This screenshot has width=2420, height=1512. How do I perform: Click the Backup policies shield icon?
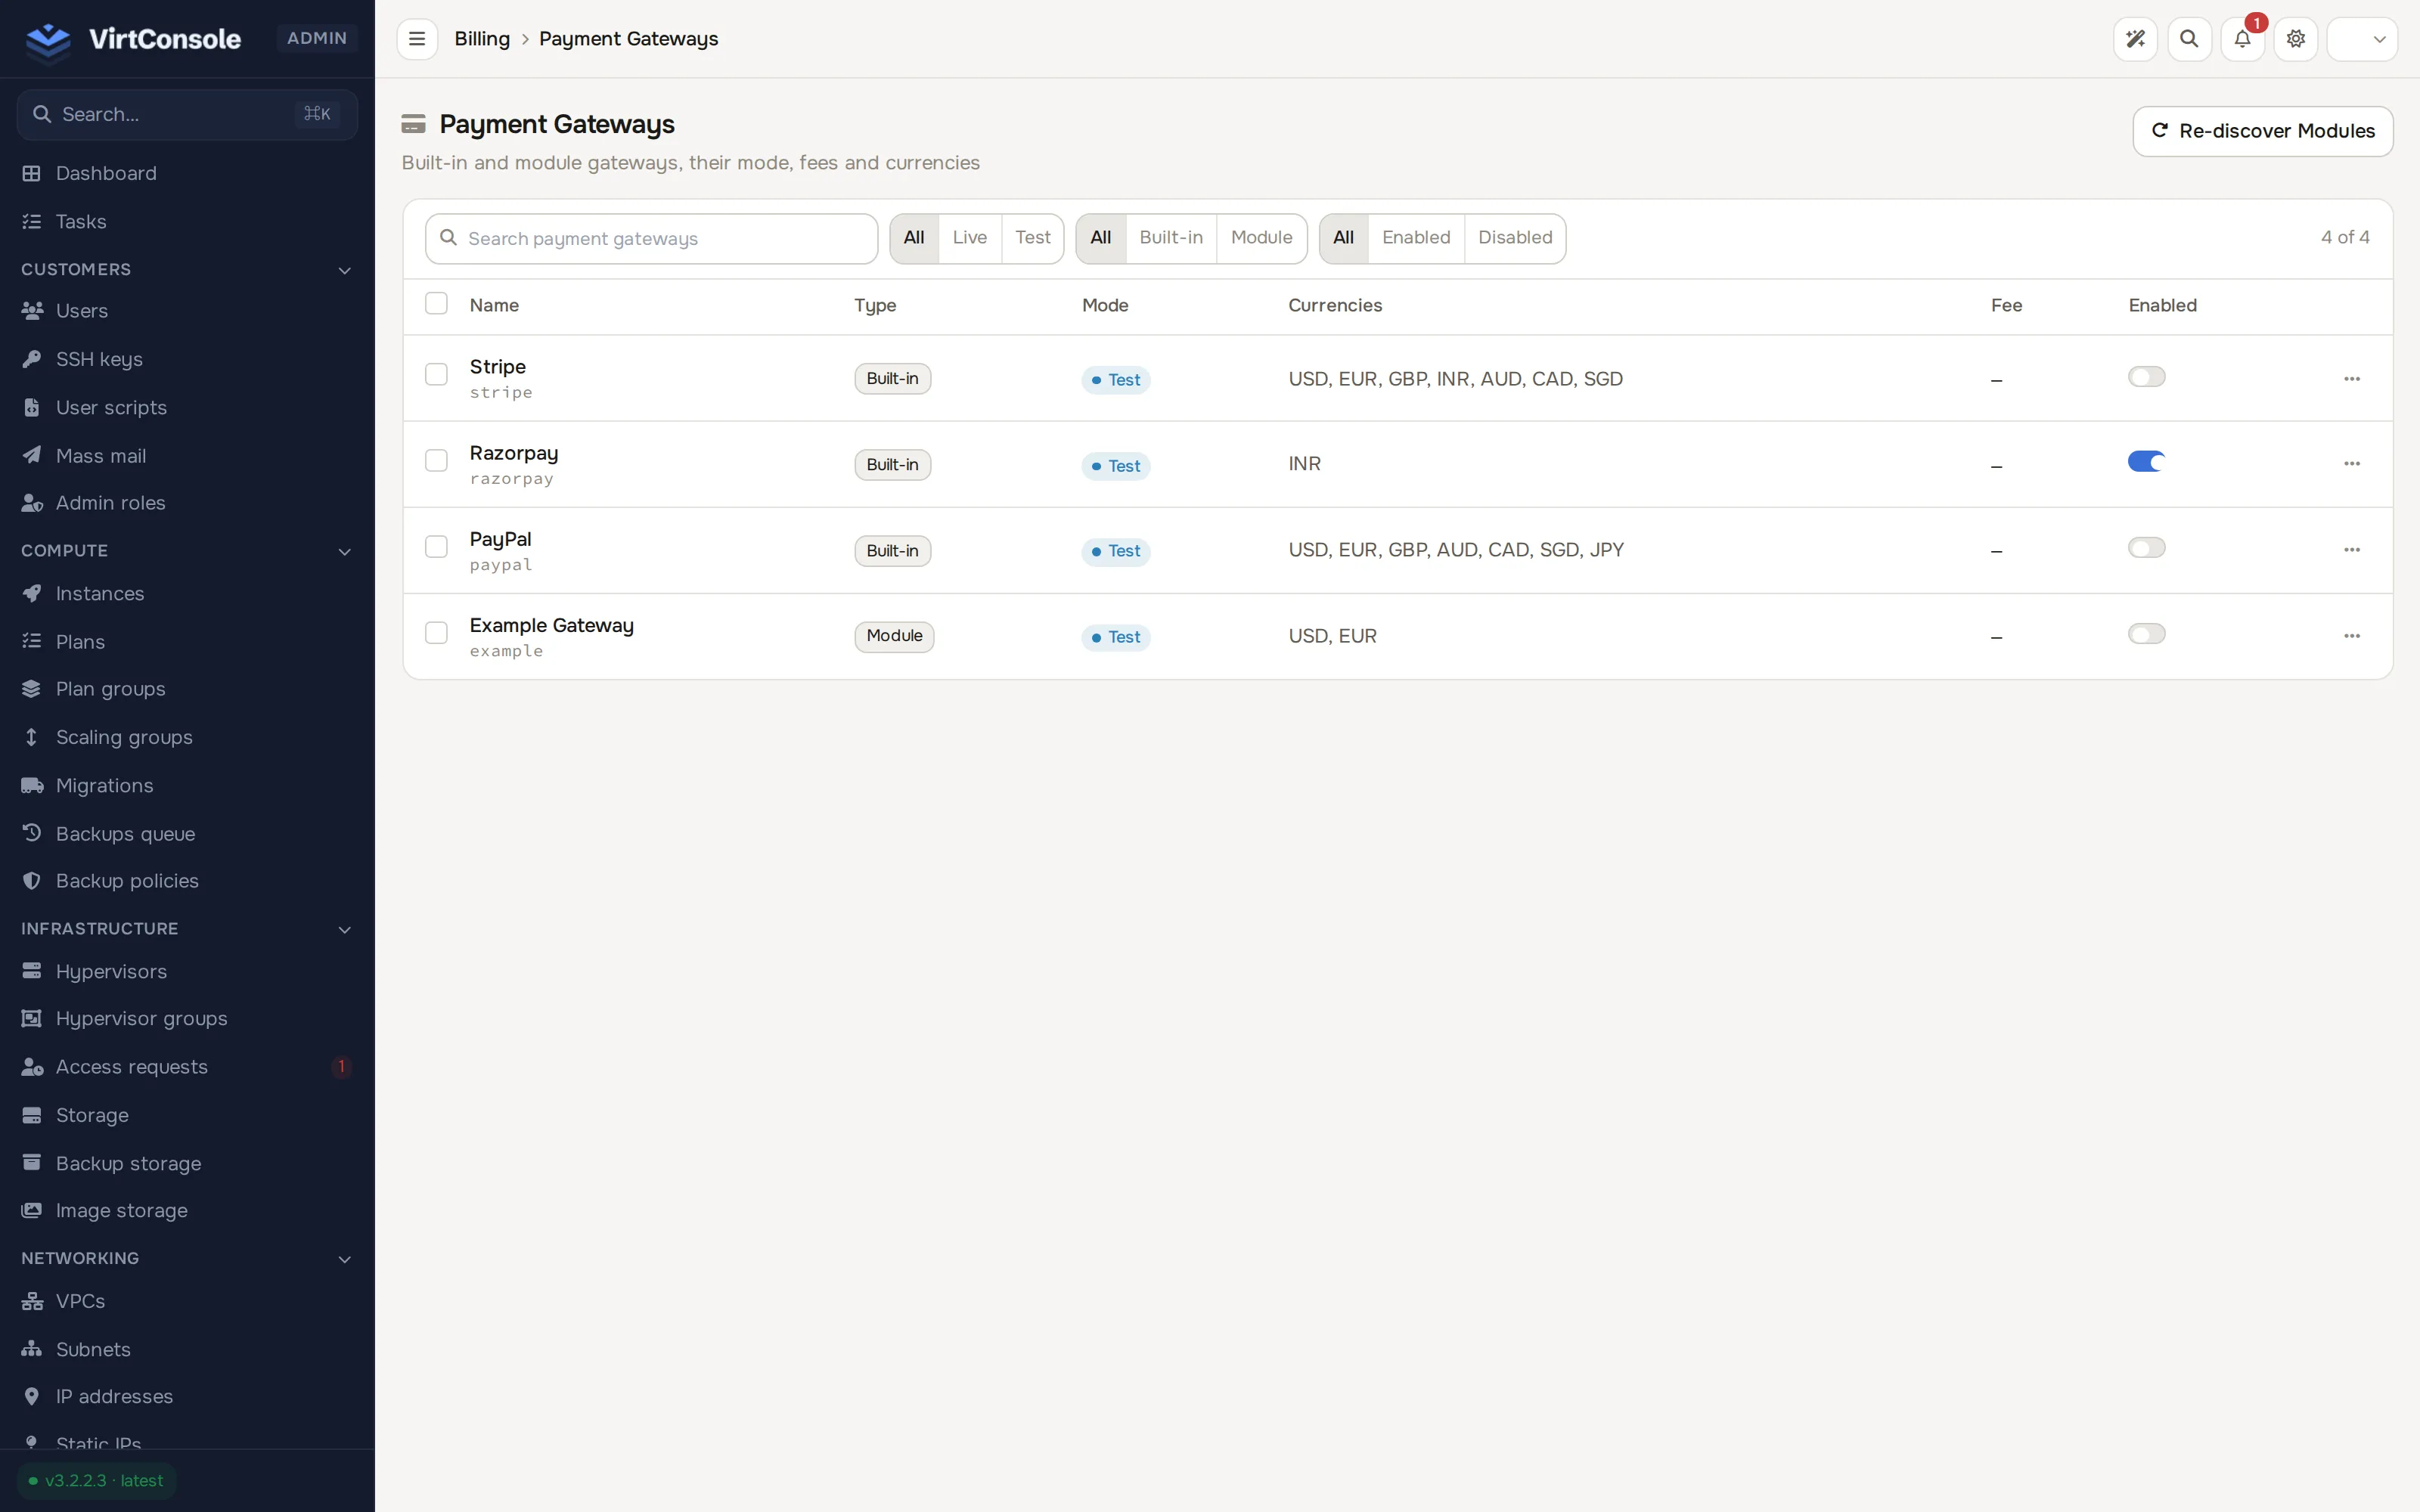tap(32, 881)
